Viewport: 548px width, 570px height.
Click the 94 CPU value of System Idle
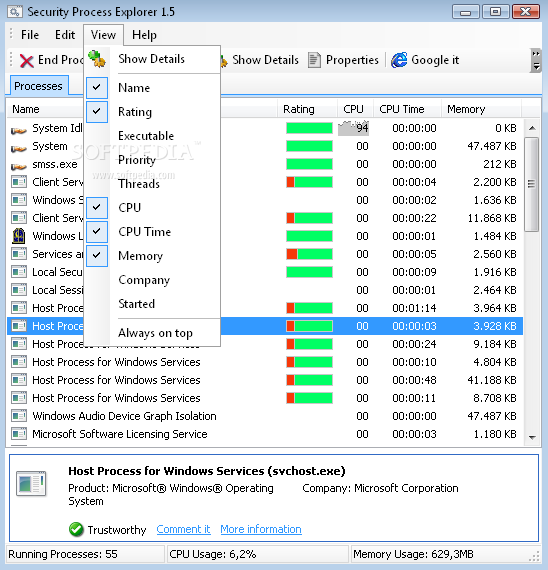[x=362, y=128]
